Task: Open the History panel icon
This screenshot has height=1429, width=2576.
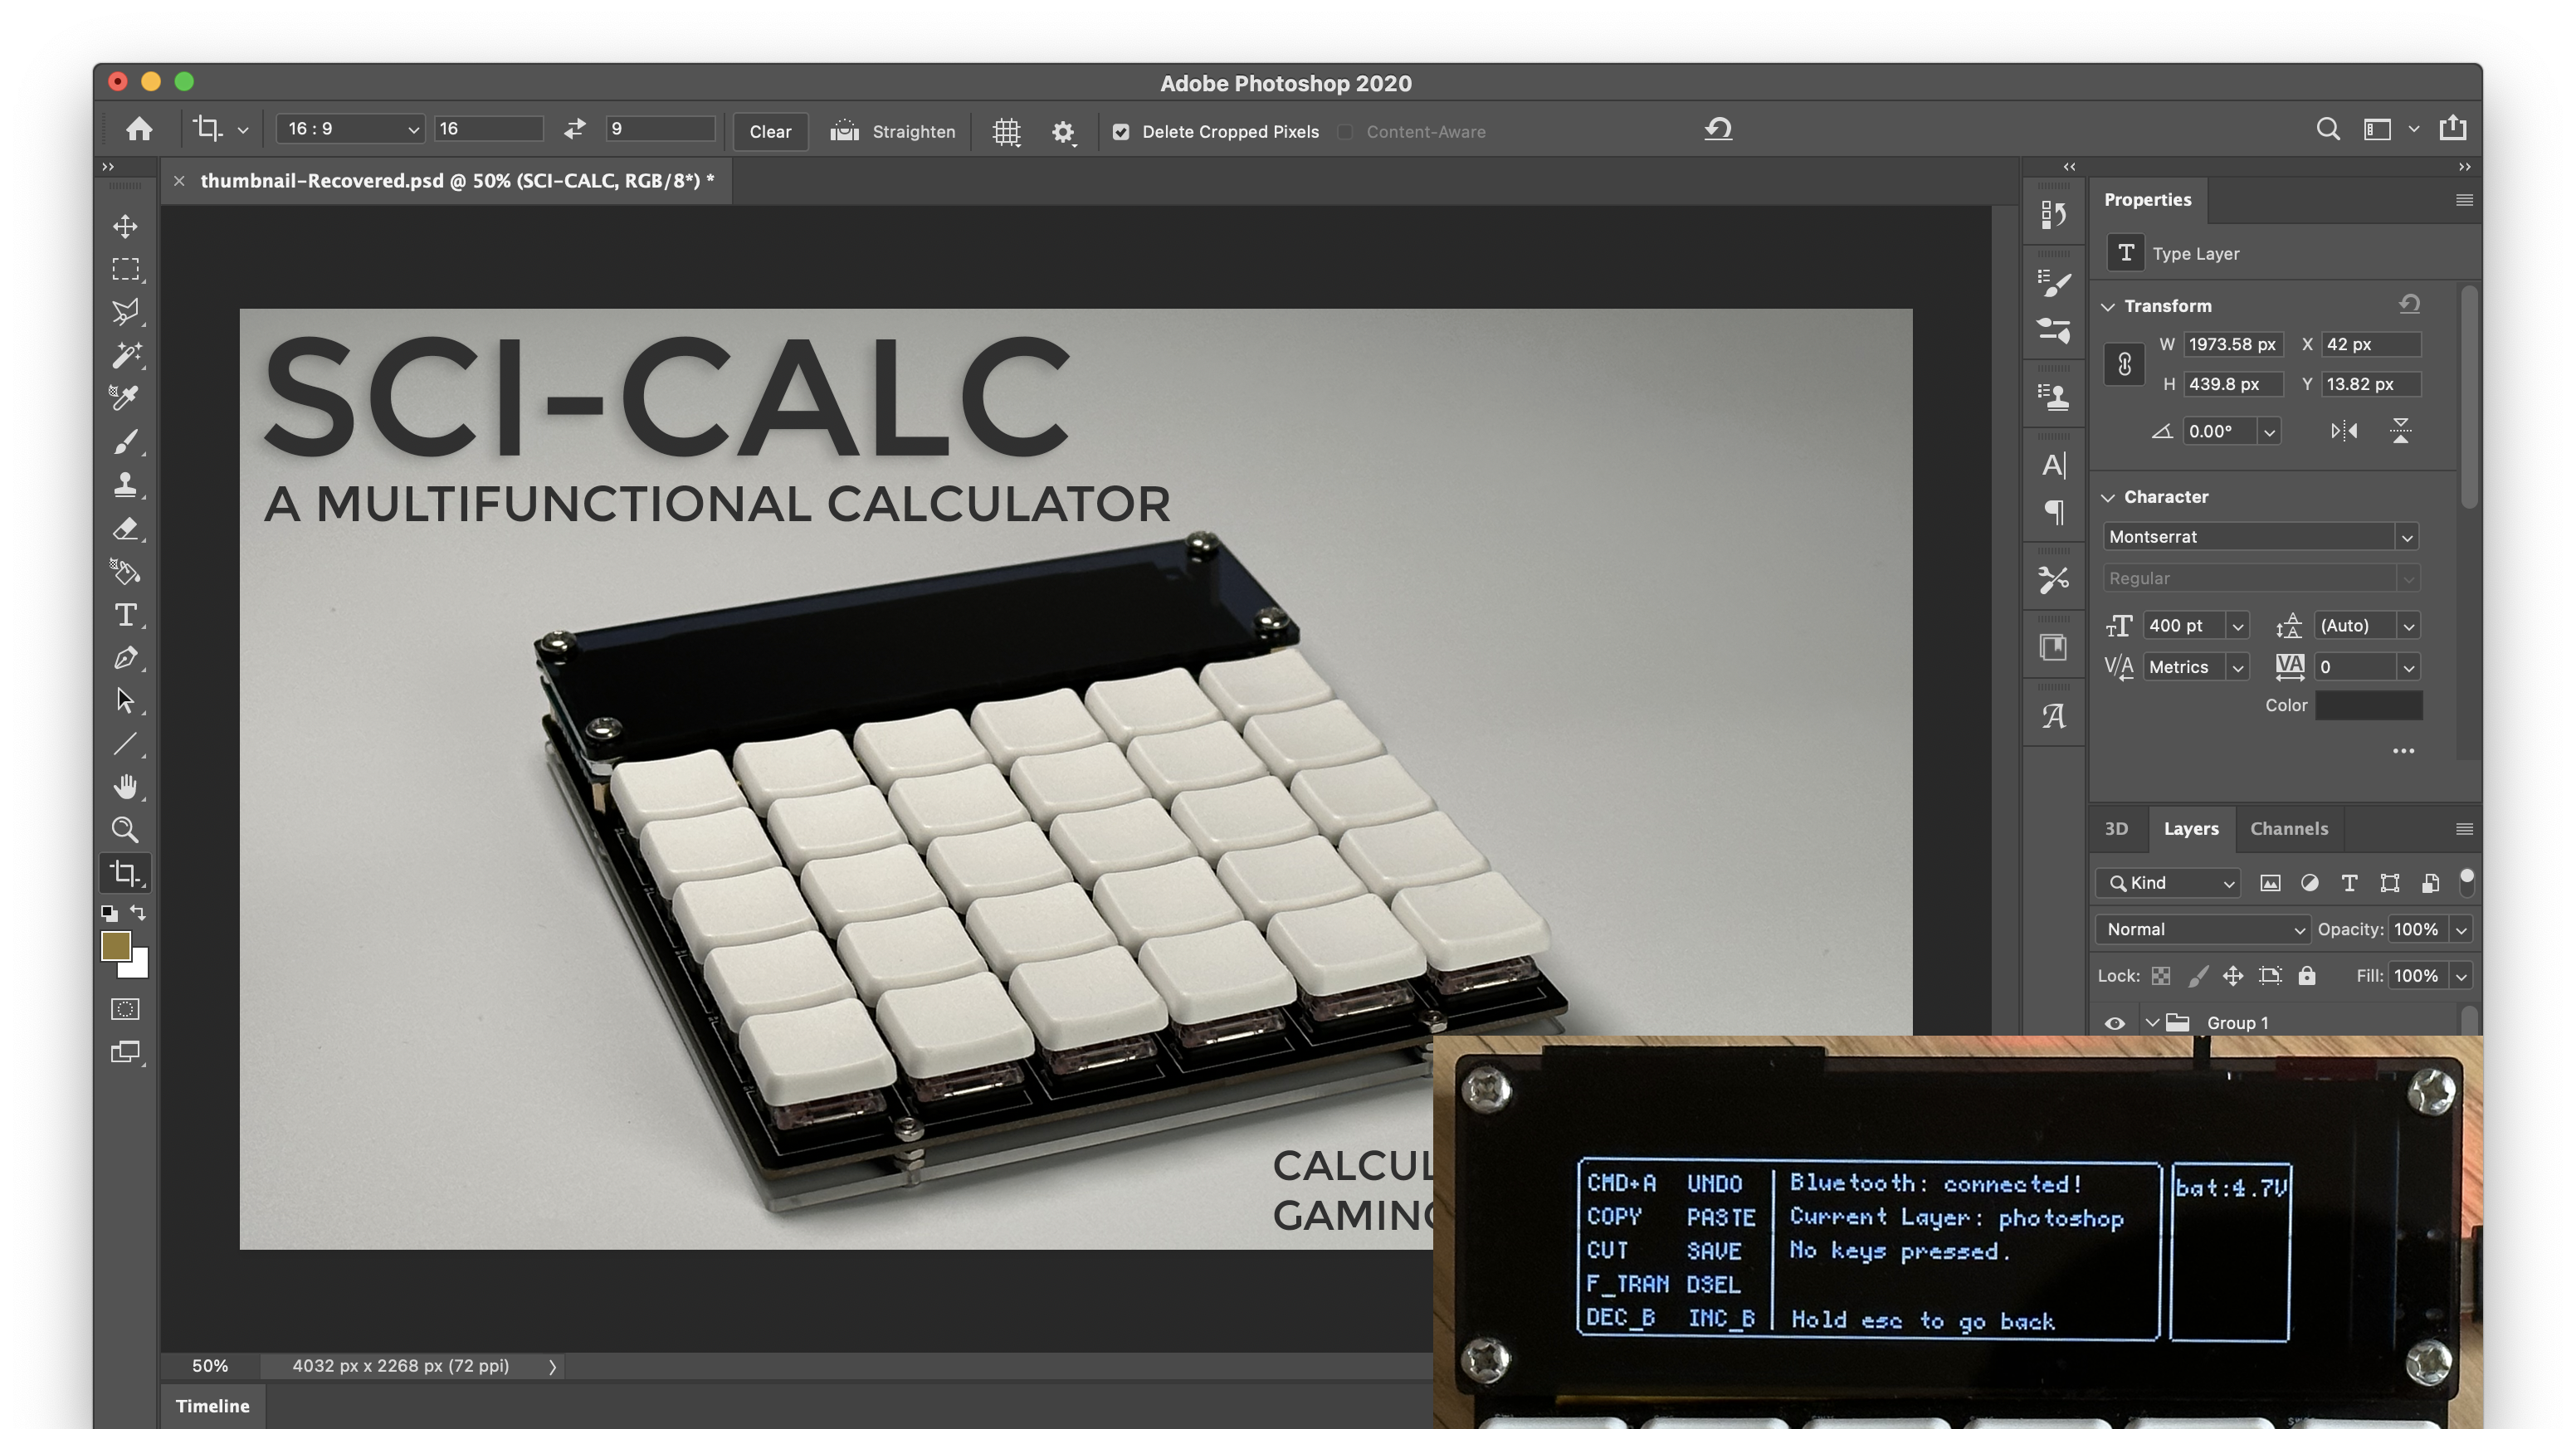Action: click(2053, 214)
